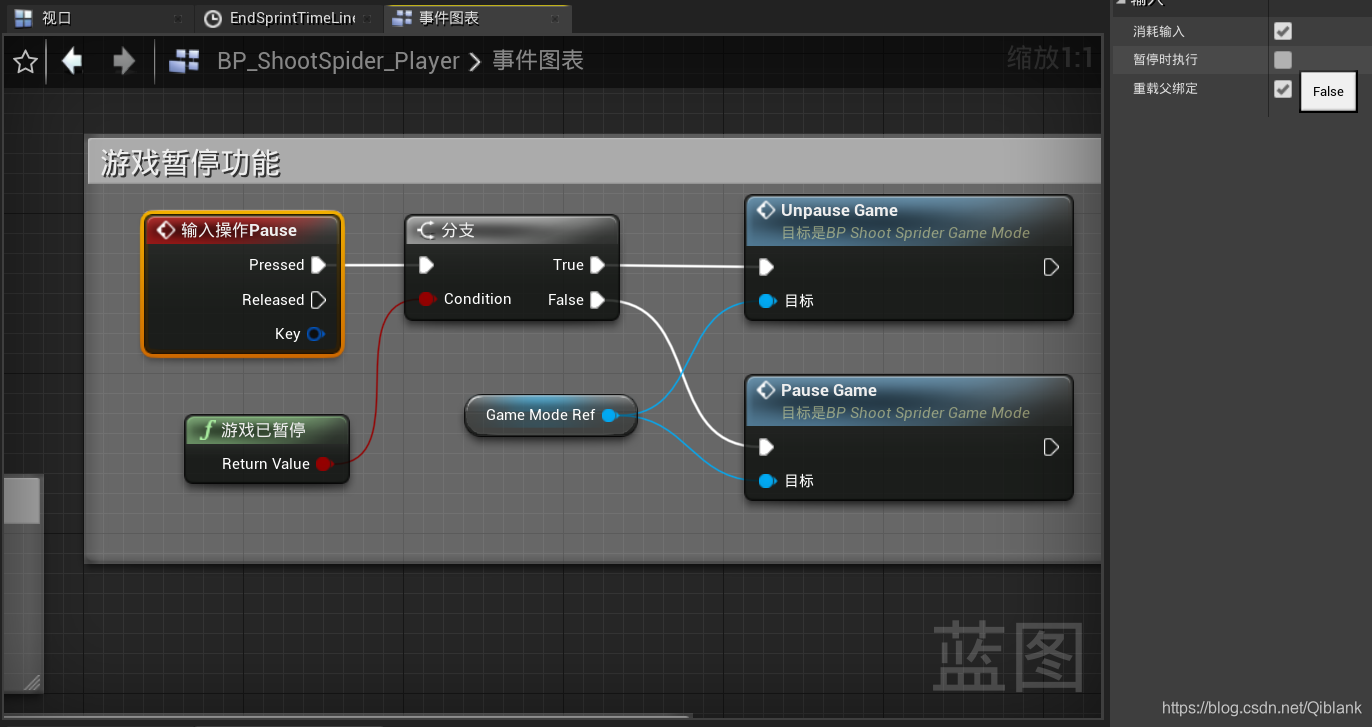The width and height of the screenshot is (1372, 727).
Task: Click the branch False output pin
Action: pyautogui.click(x=597, y=300)
